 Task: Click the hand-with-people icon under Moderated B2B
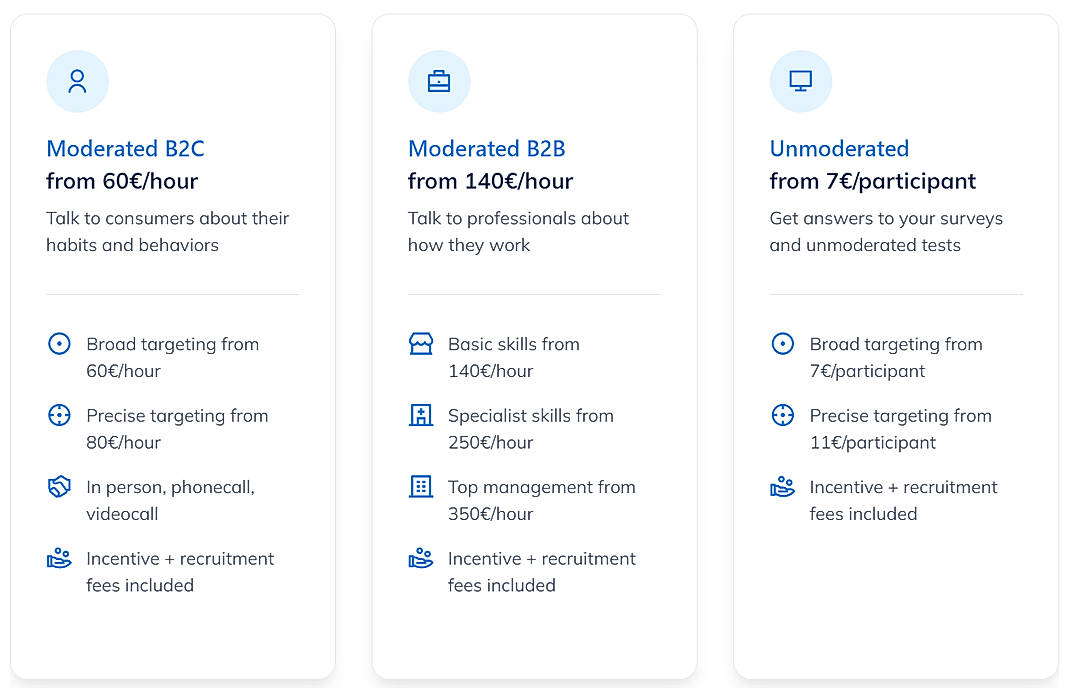(420, 559)
